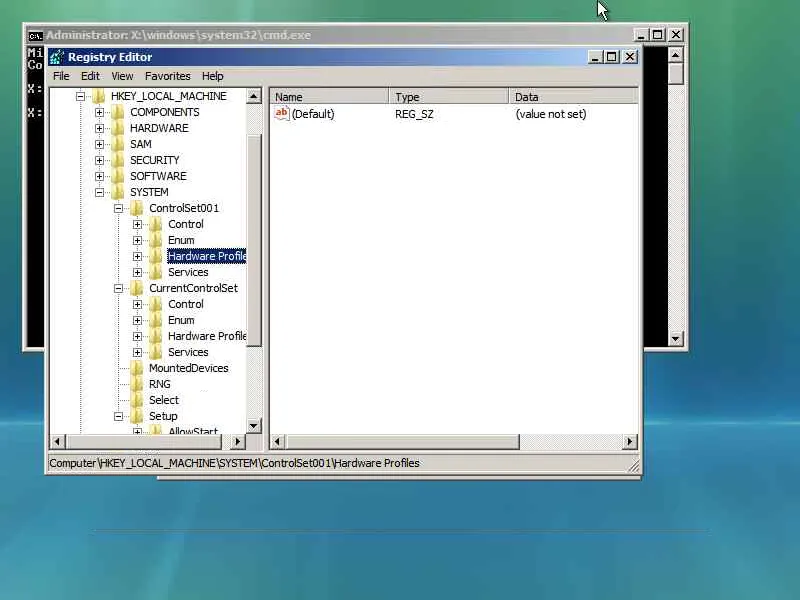Click the HARDWARE folder icon
800x600 pixels.
118,128
